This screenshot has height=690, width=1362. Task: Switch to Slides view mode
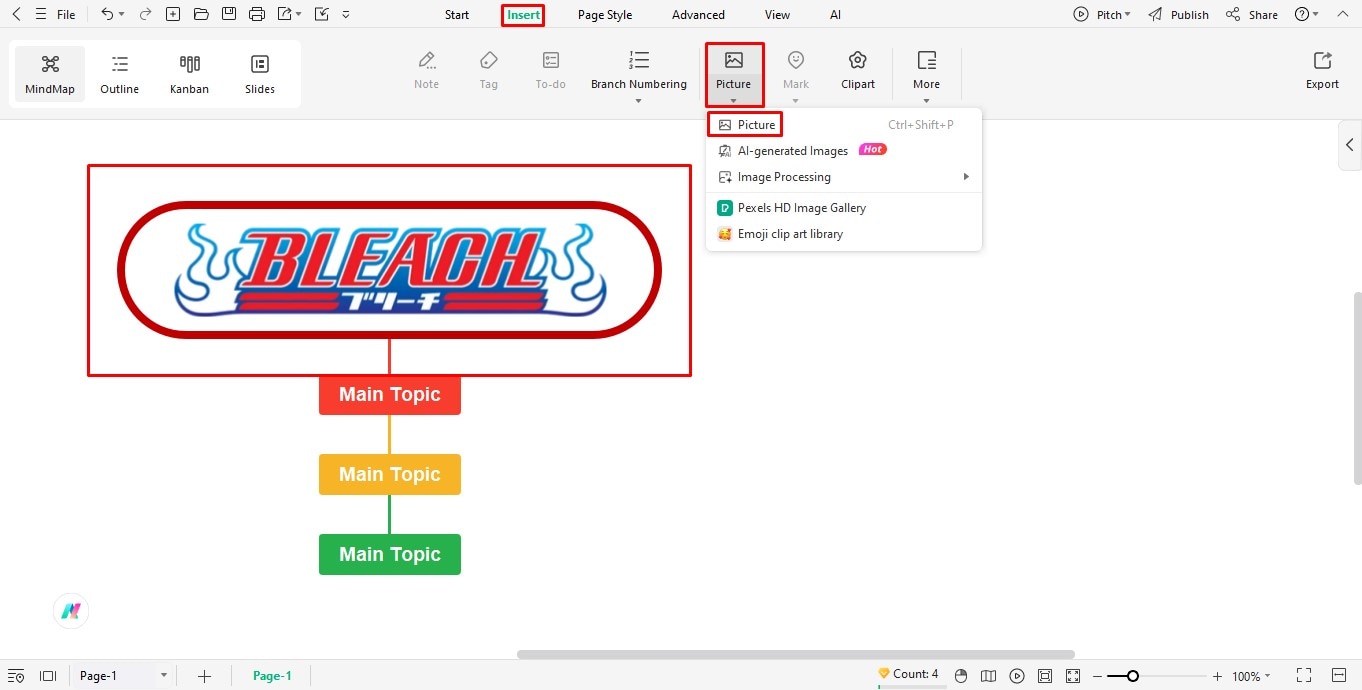click(x=260, y=74)
